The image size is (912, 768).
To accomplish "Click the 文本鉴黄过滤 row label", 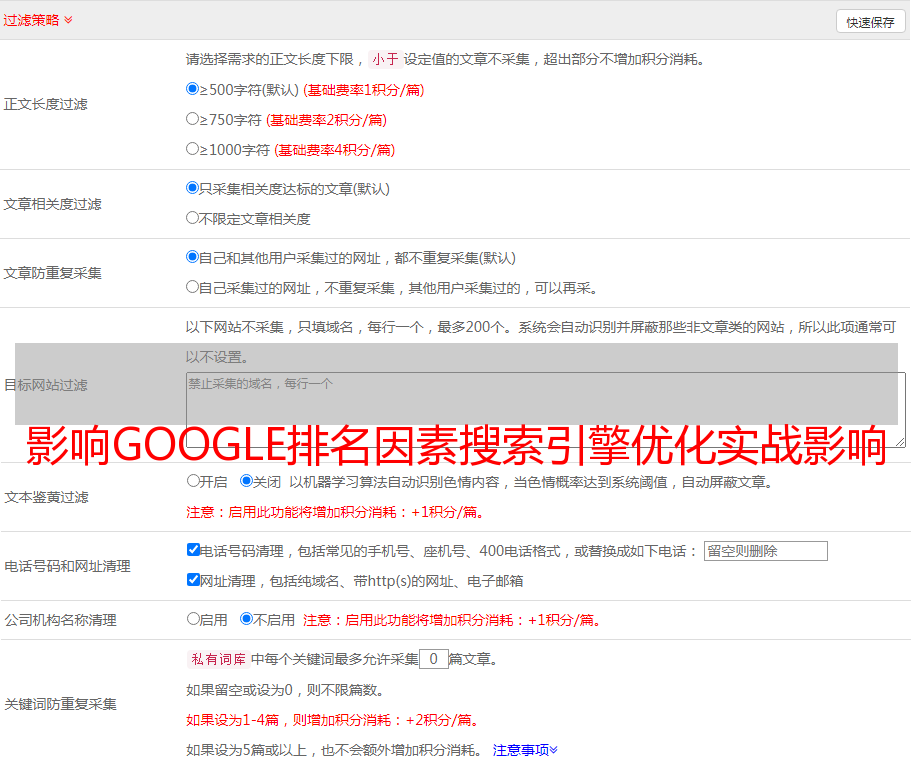I will pyautogui.click(x=47, y=497).
